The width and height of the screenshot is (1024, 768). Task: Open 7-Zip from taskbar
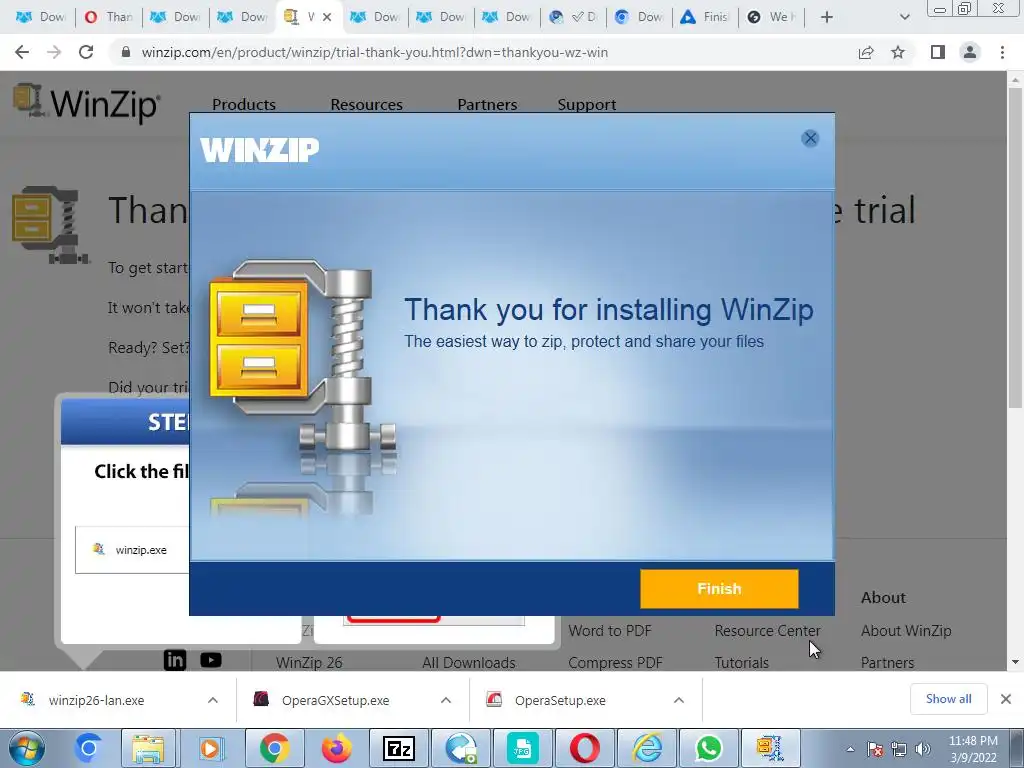pyautogui.click(x=398, y=748)
